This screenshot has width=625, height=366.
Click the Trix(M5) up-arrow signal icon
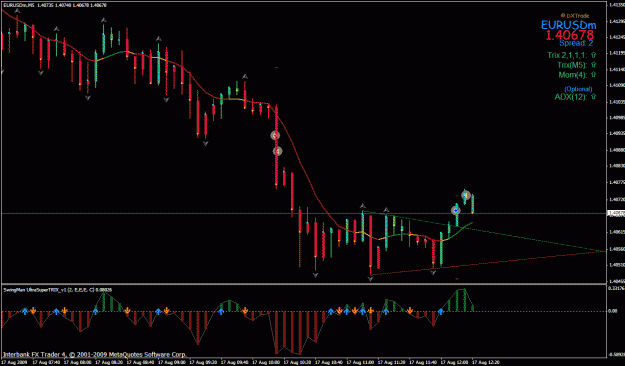(x=594, y=65)
